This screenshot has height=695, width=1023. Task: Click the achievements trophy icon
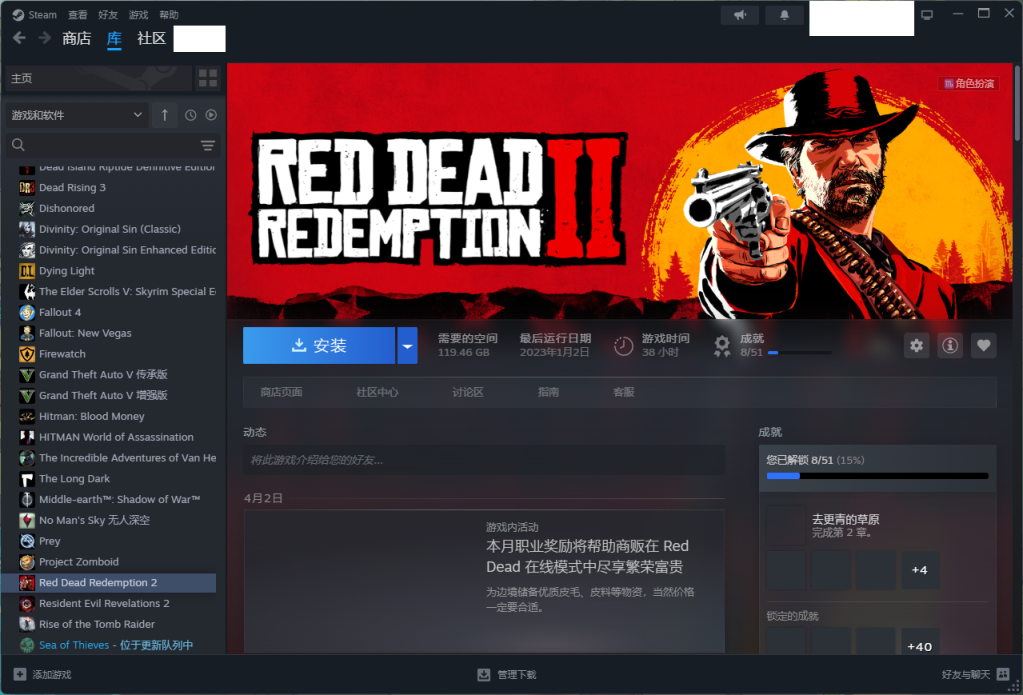tap(722, 346)
